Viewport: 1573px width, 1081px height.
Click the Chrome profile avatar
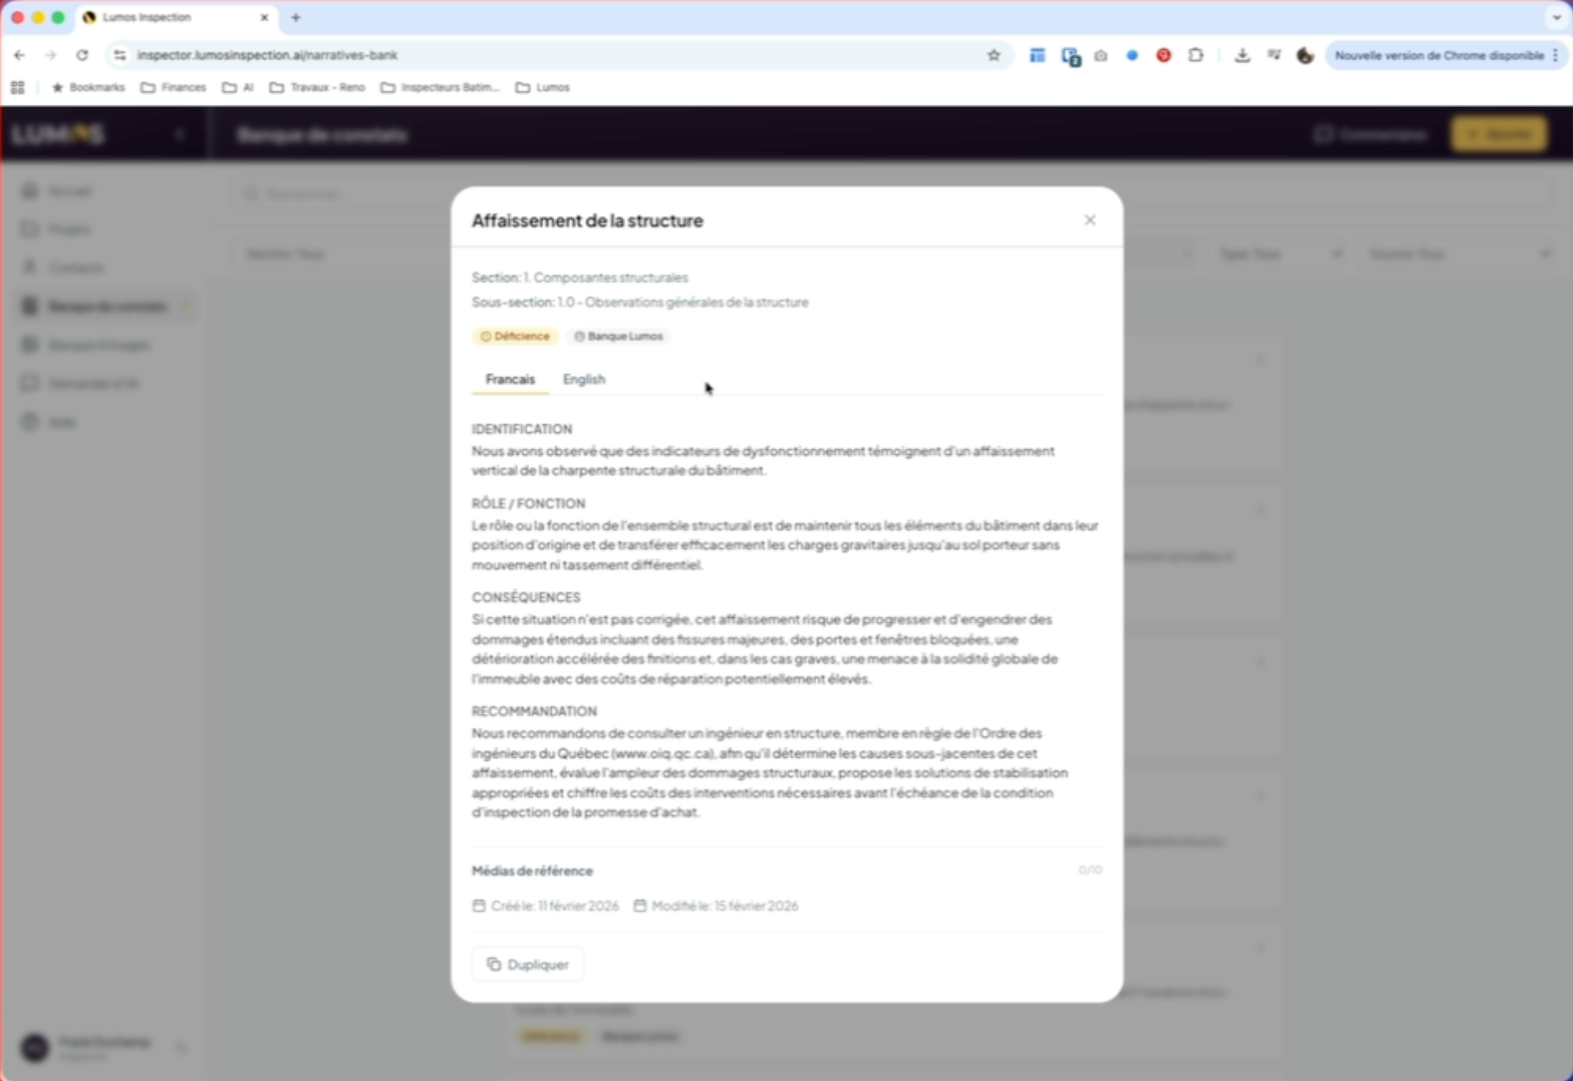[1305, 55]
